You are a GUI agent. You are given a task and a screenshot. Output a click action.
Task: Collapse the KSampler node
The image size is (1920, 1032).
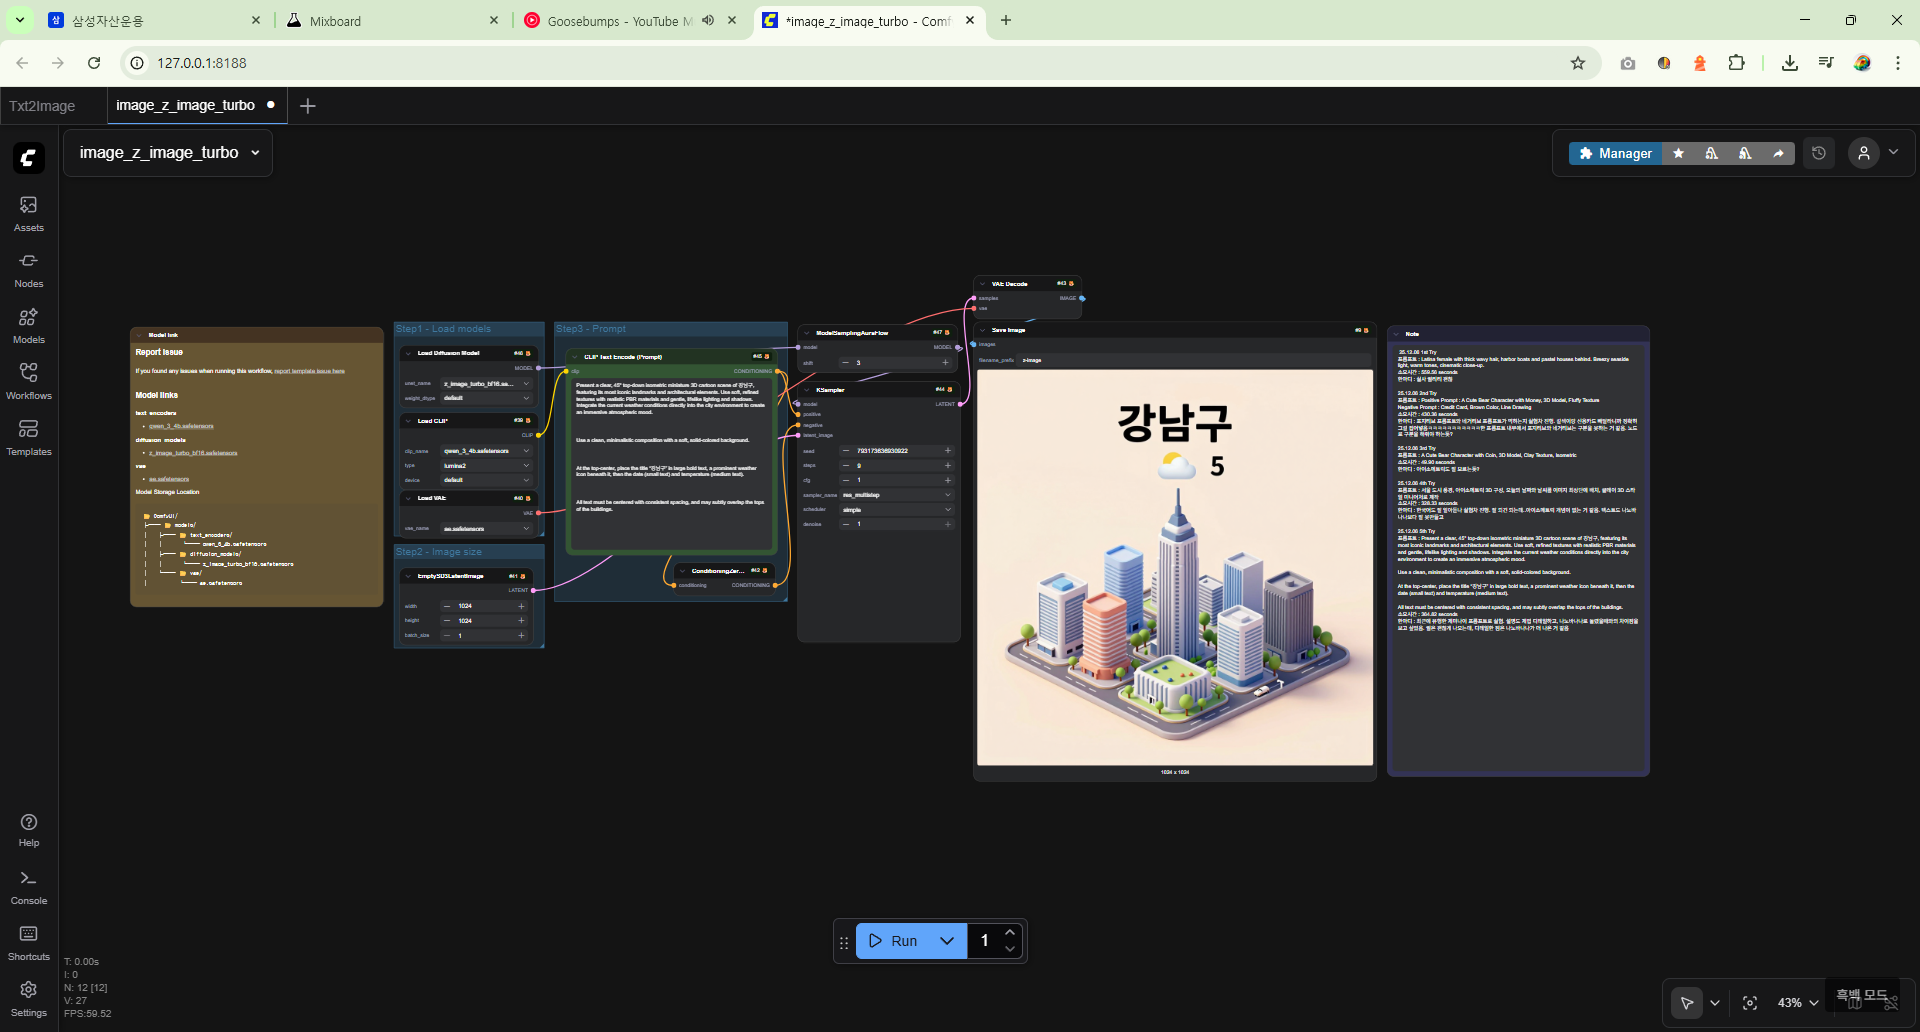click(807, 390)
